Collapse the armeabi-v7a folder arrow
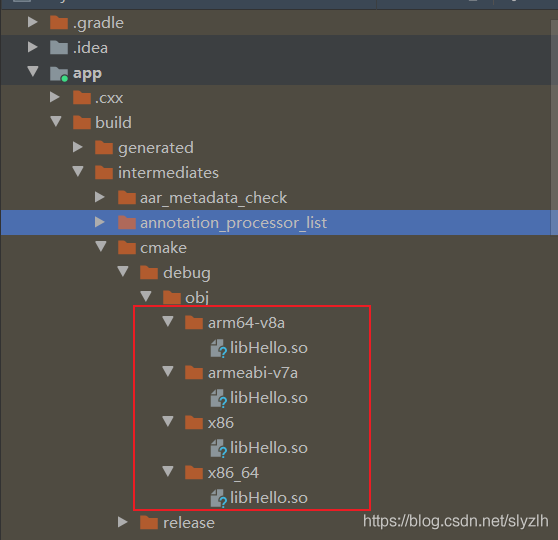This screenshot has height=540, width=558. coord(168,372)
